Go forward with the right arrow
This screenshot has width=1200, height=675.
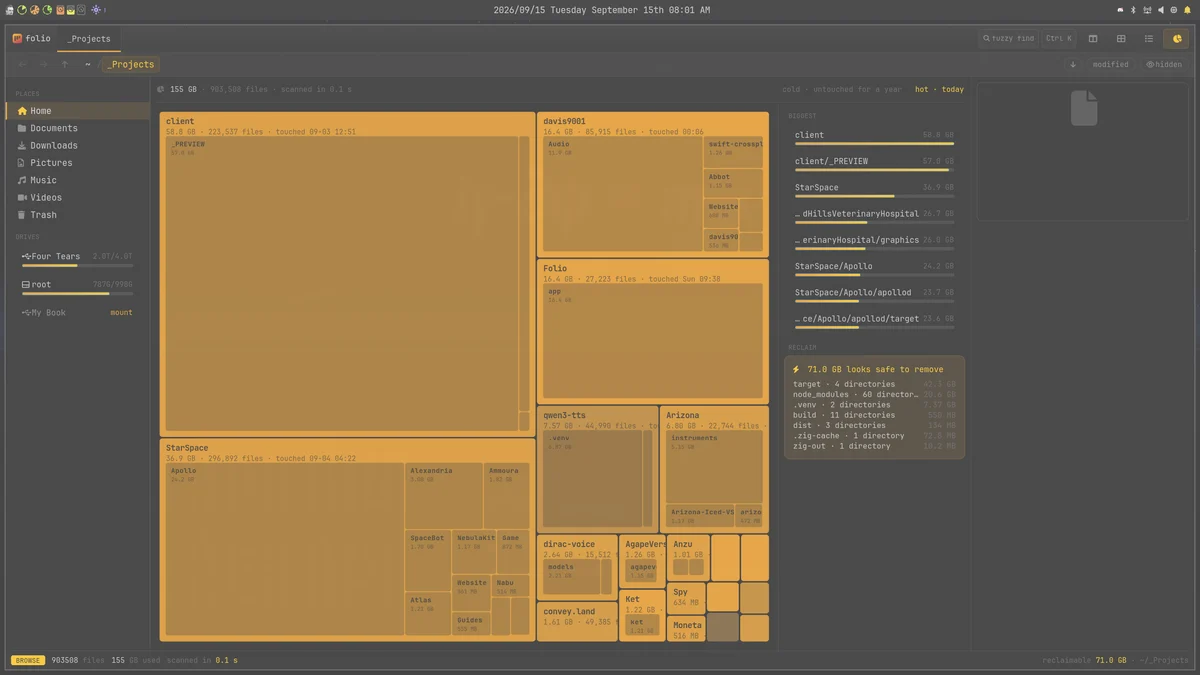pyautogui.click(x=43, y=64)
